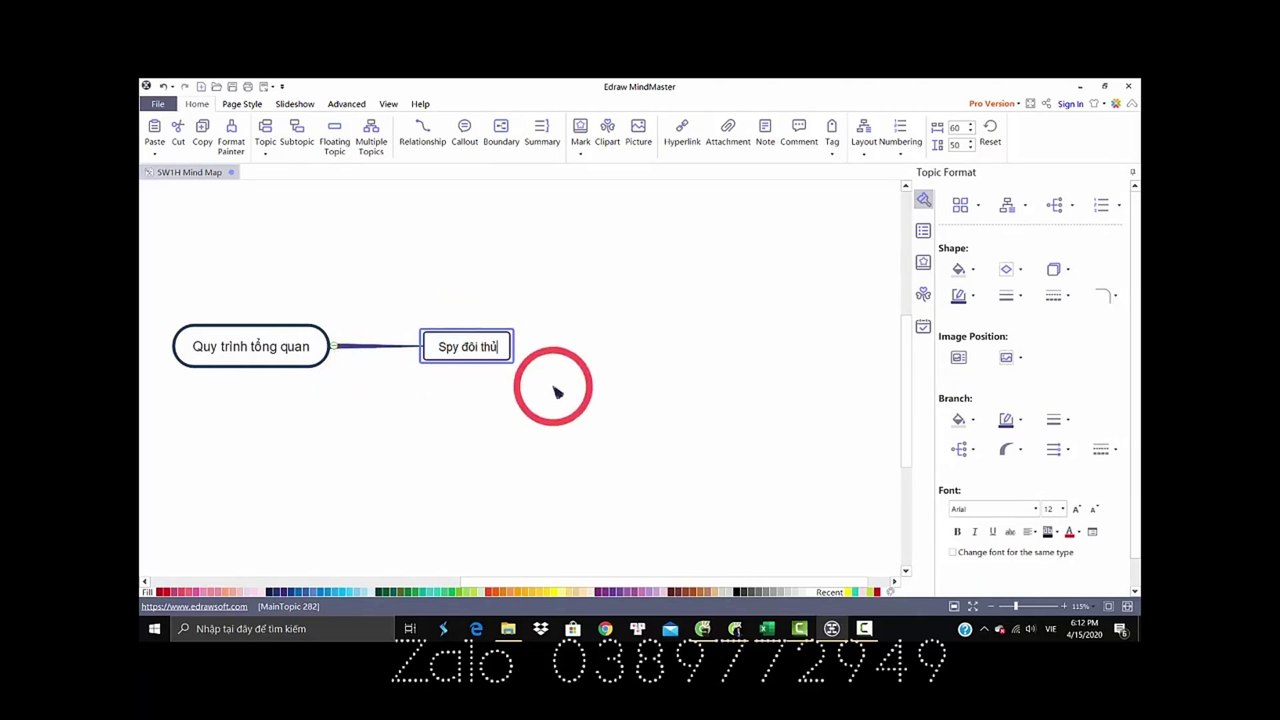1280x720 pixels.
Task: Open the File menu
Action: pos(158,104)
